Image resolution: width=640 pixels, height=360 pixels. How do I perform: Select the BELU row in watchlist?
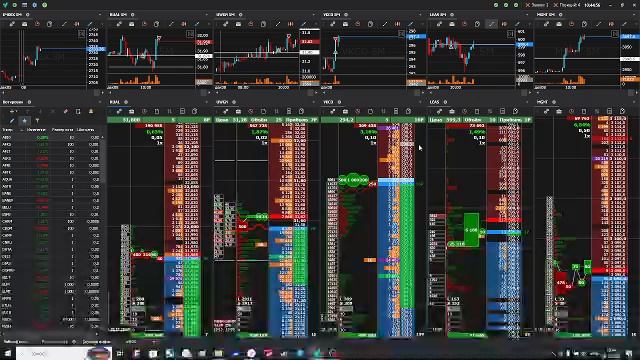coord(51,207)
